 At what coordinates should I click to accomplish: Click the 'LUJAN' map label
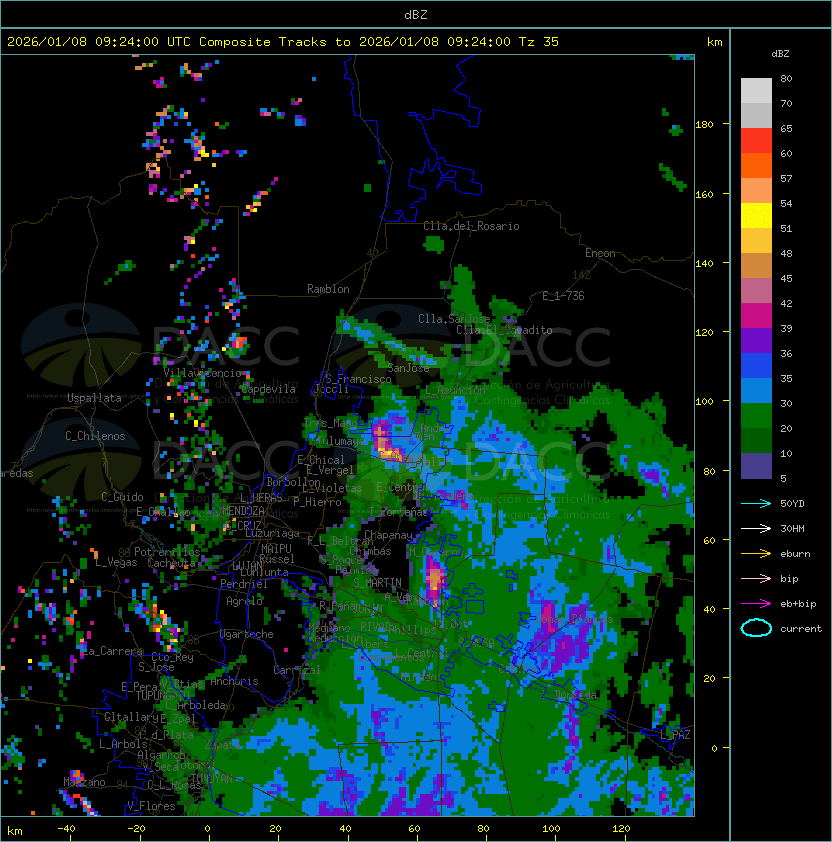point(248,566)
